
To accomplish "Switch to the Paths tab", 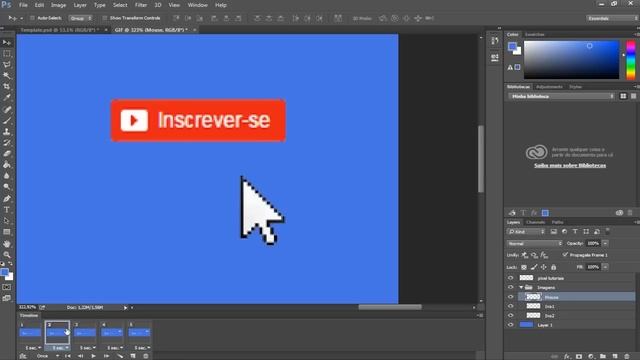I will click(558, 222).
